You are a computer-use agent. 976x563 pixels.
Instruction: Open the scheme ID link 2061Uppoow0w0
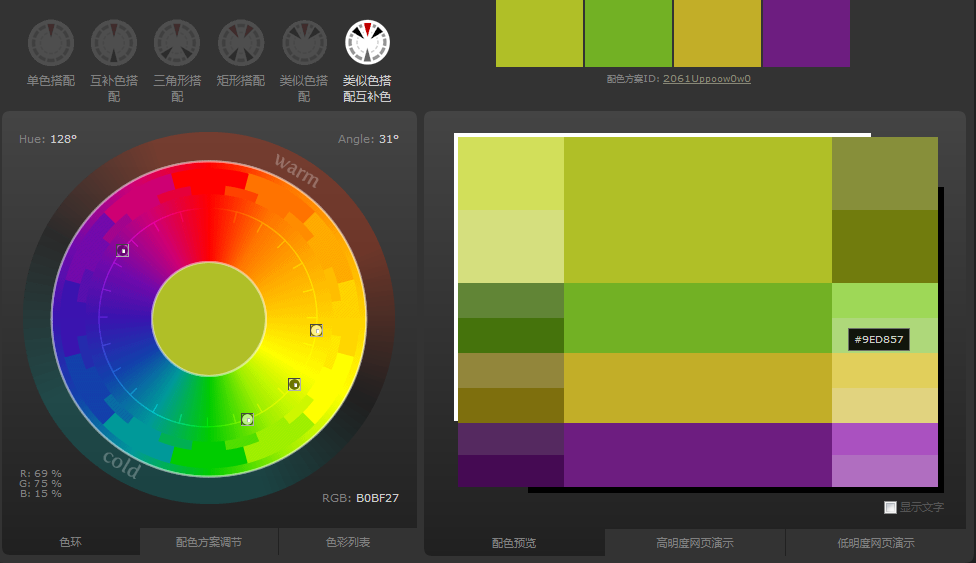(x=706, y=78)
